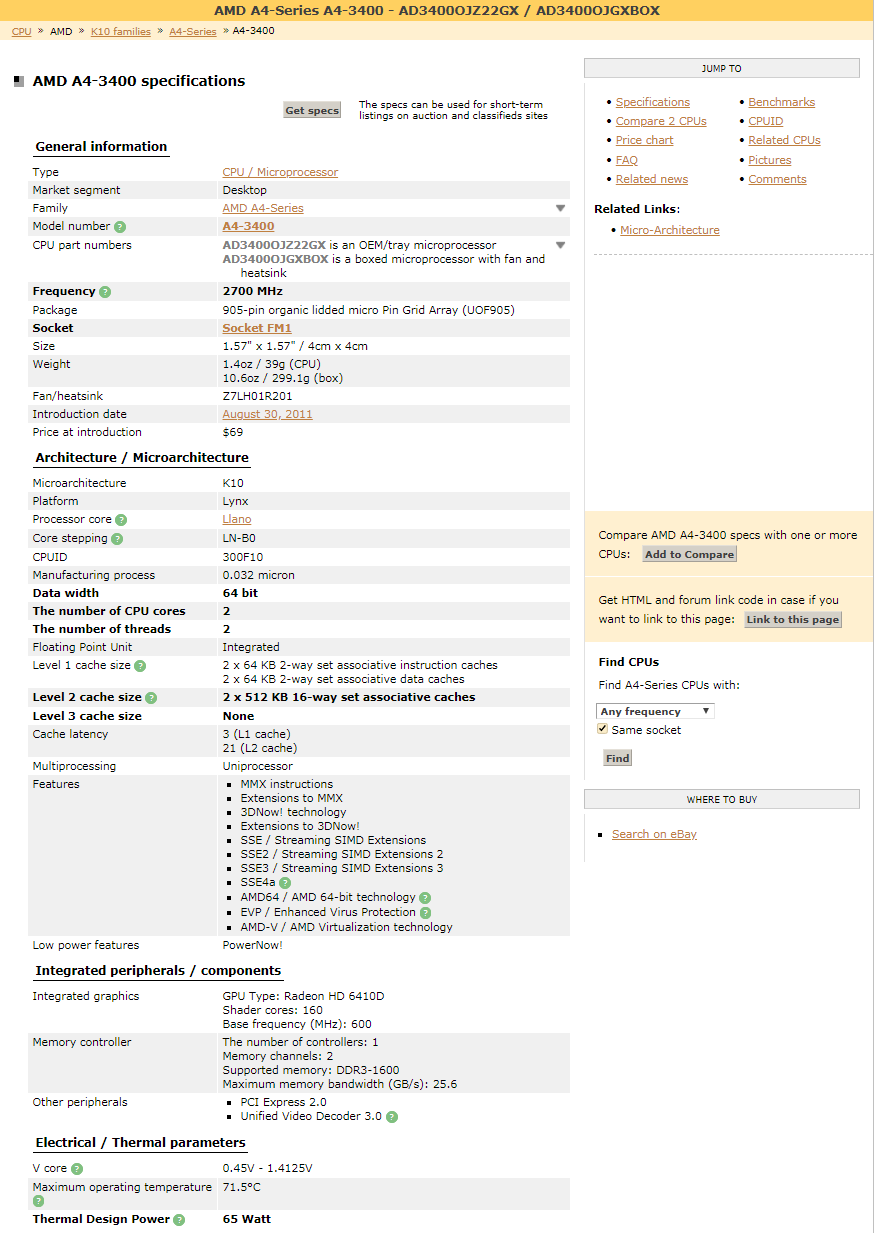Click the '$69' introduction price
Screen dimensions: 874x1233
(232, 432)
